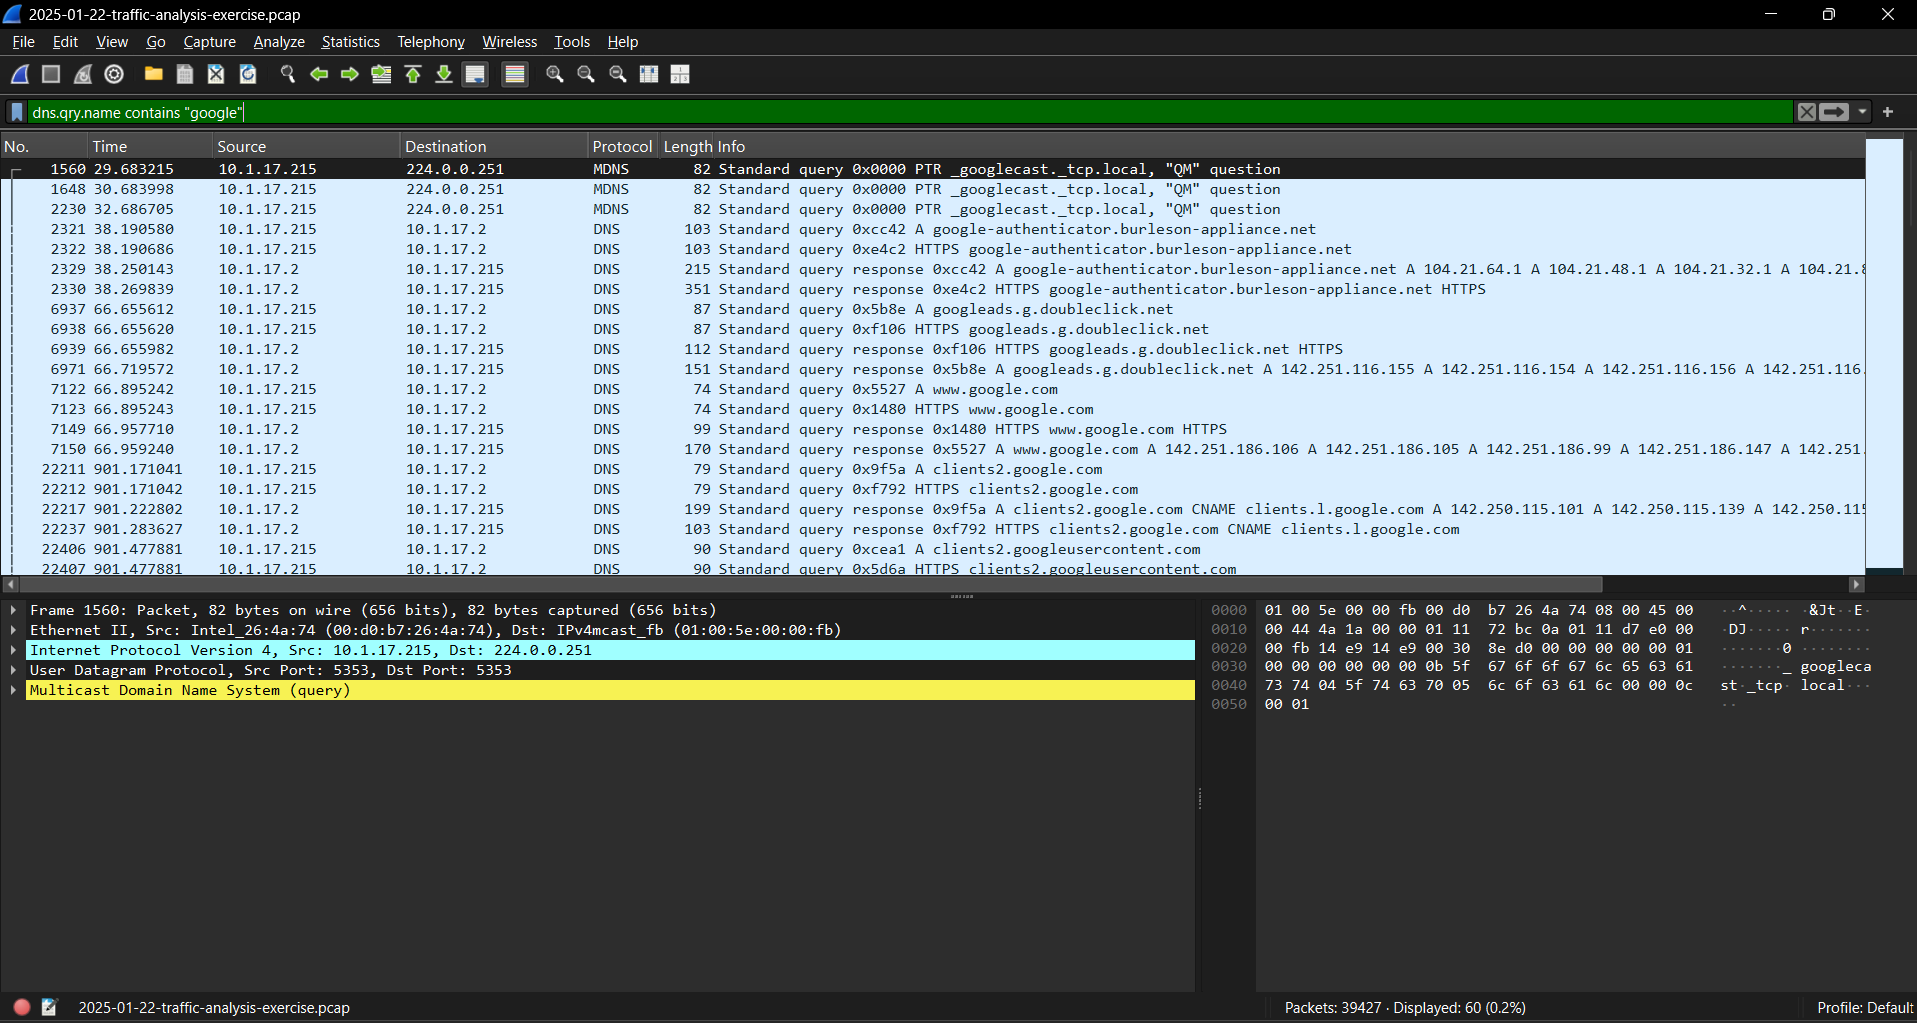Open the Capture menu

[x=210, y=42]
